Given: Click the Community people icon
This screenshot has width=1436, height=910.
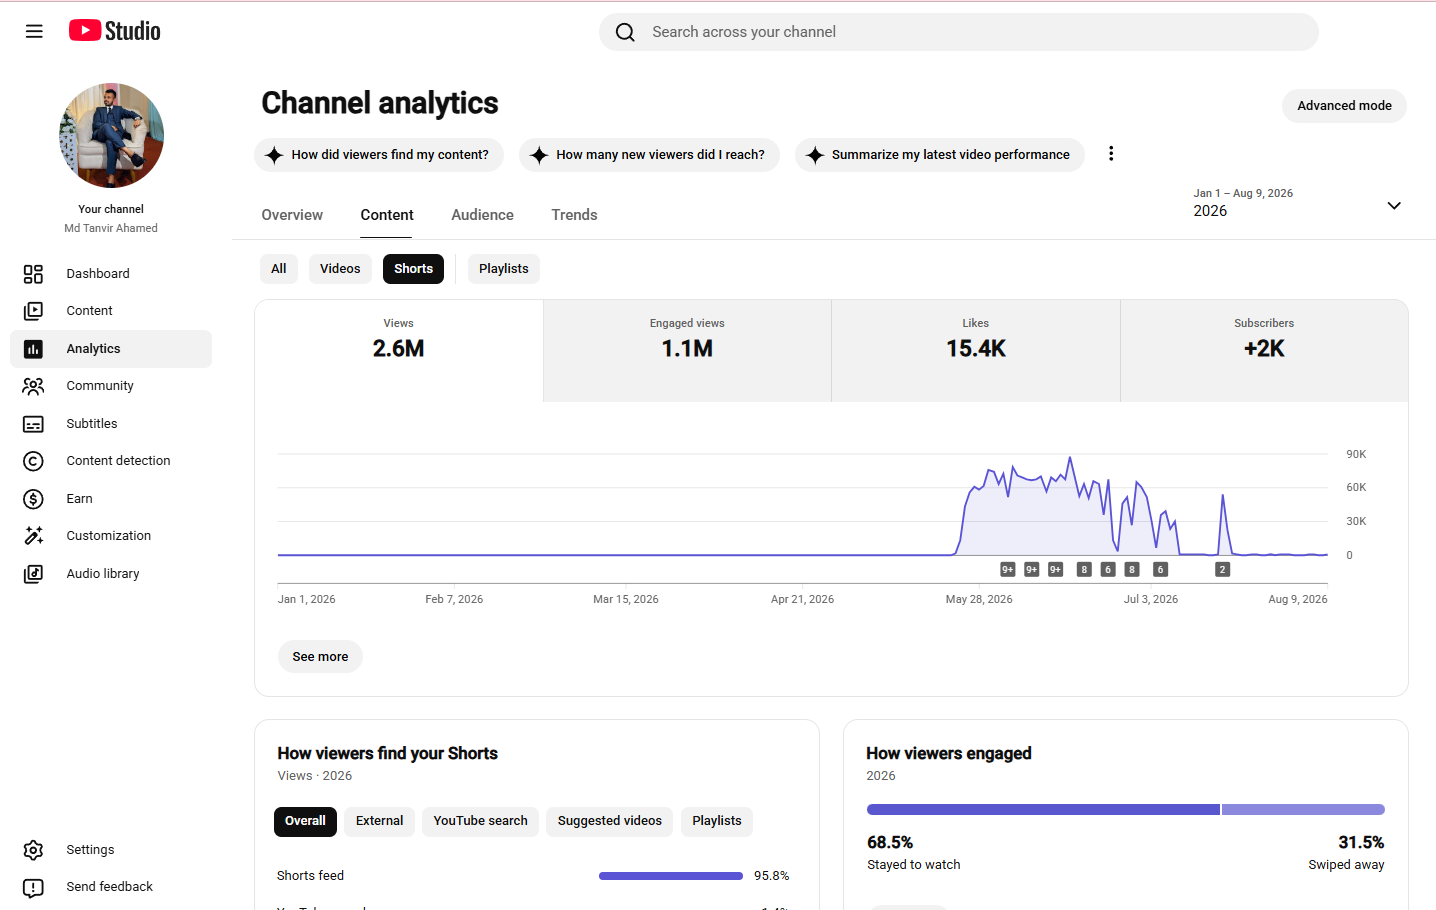Looking at the screenshot, I should coord(33,386).
